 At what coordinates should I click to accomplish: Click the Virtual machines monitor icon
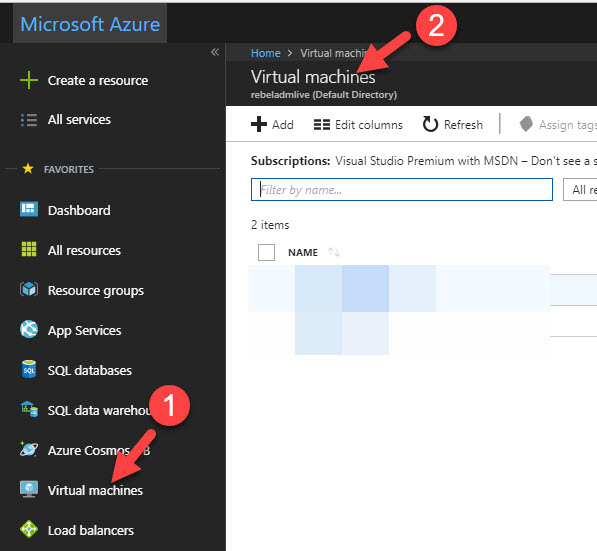pos(29,489)
